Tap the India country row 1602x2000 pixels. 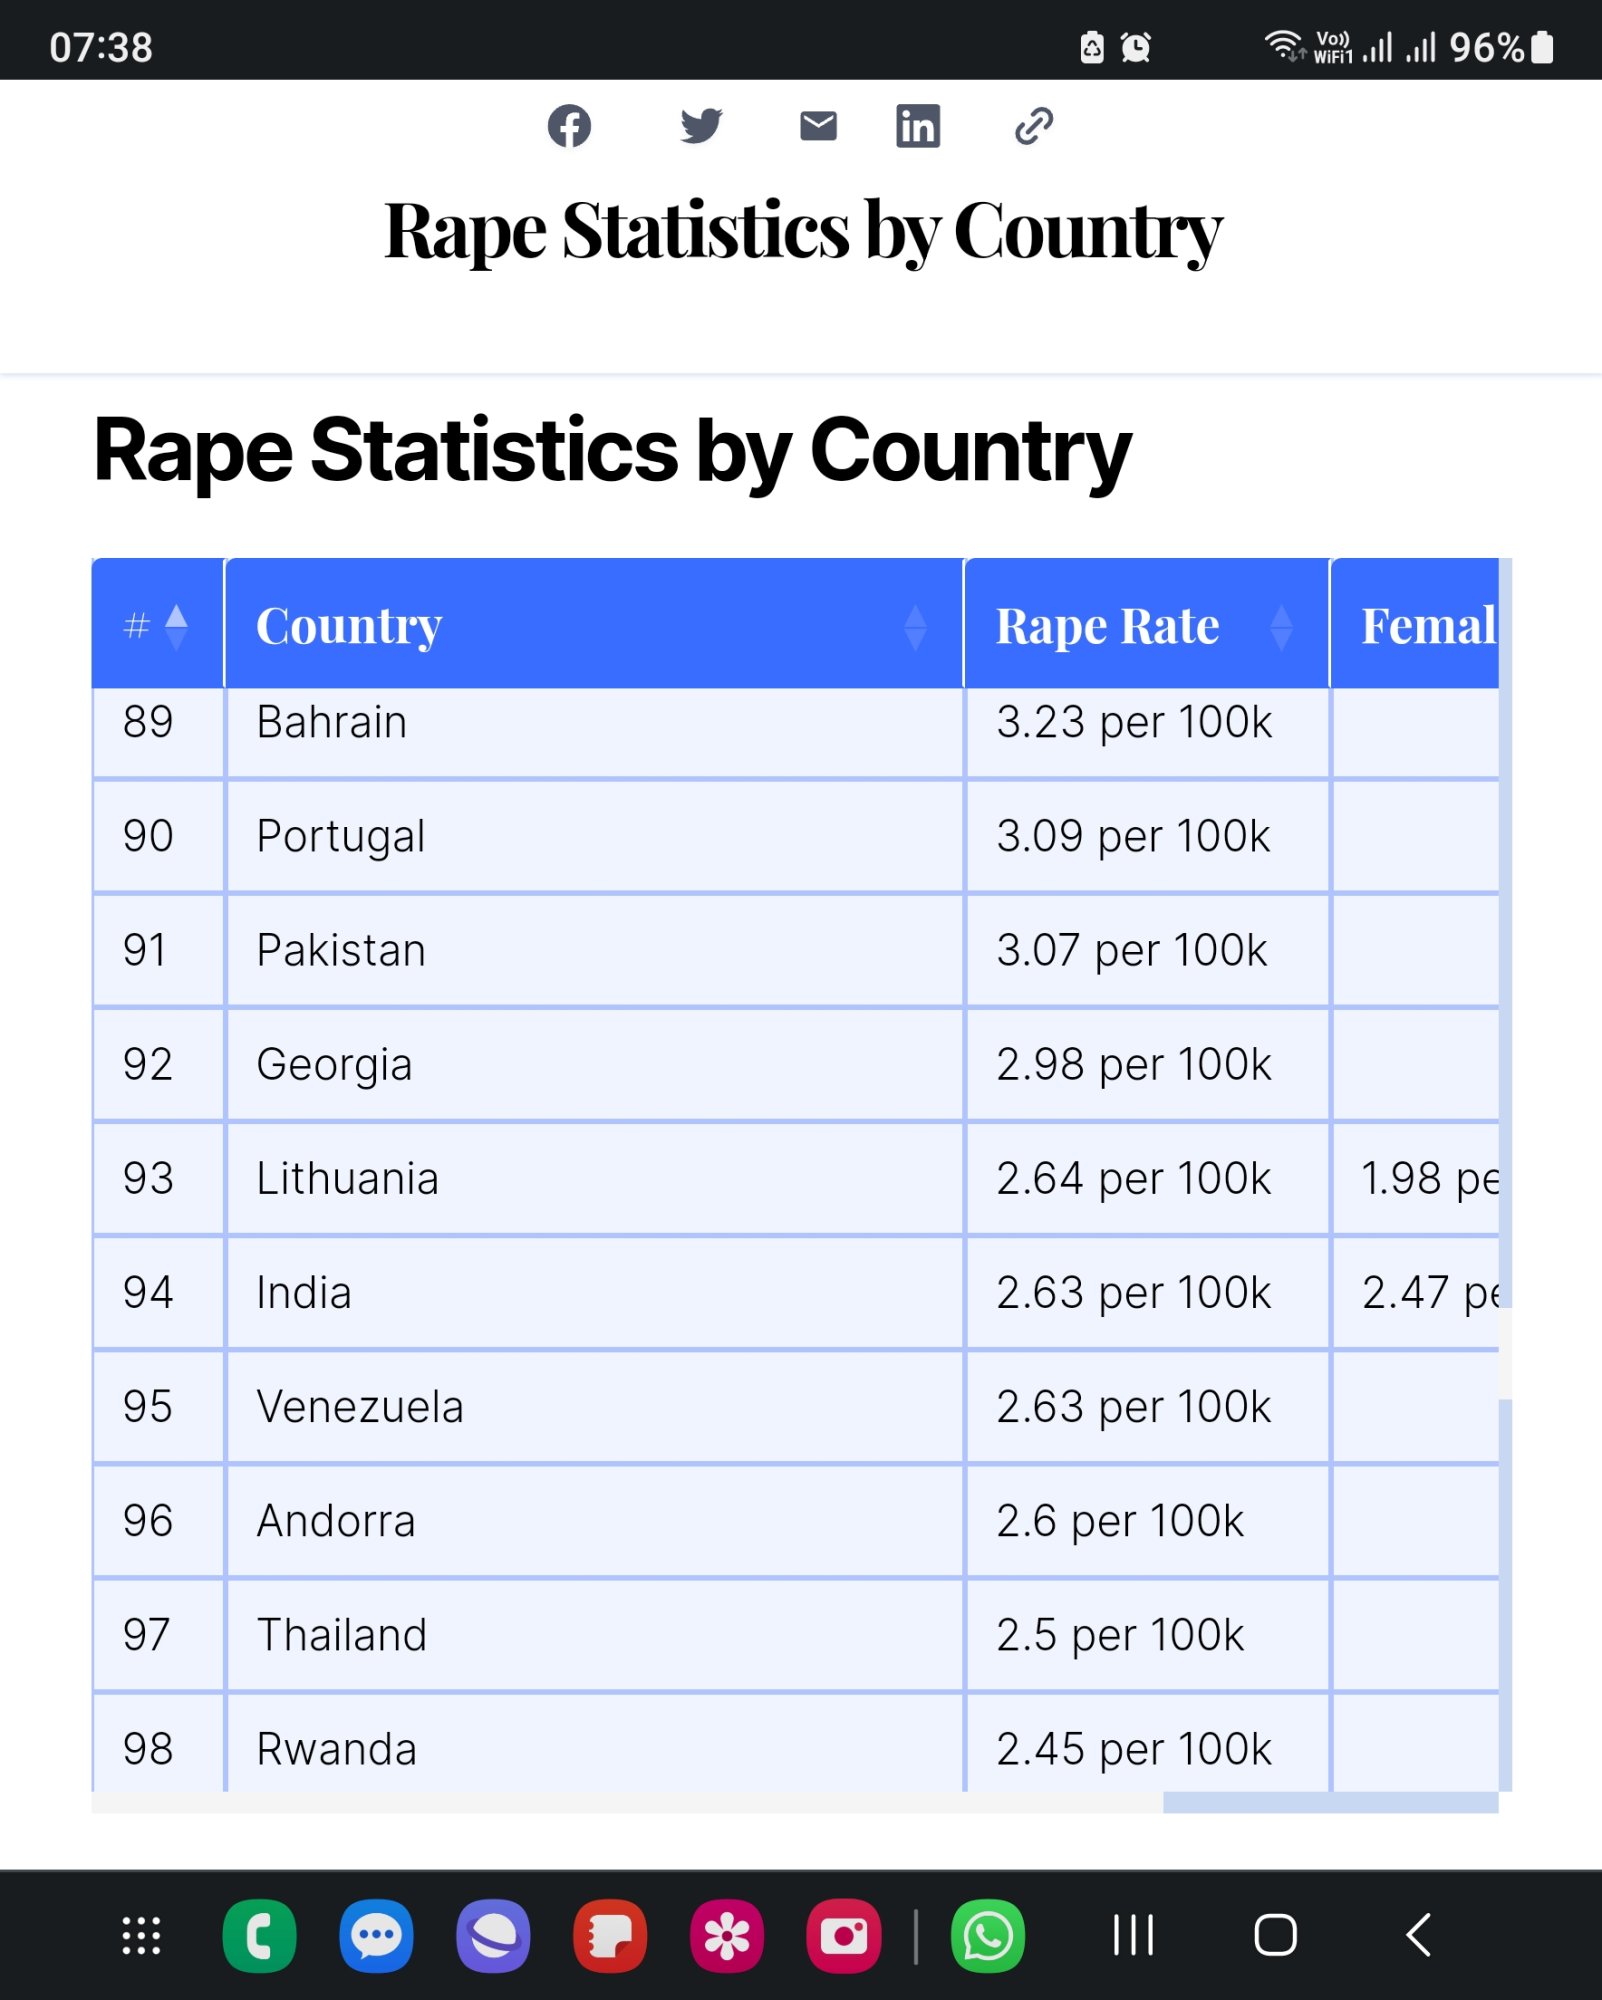pos(795,1293)
